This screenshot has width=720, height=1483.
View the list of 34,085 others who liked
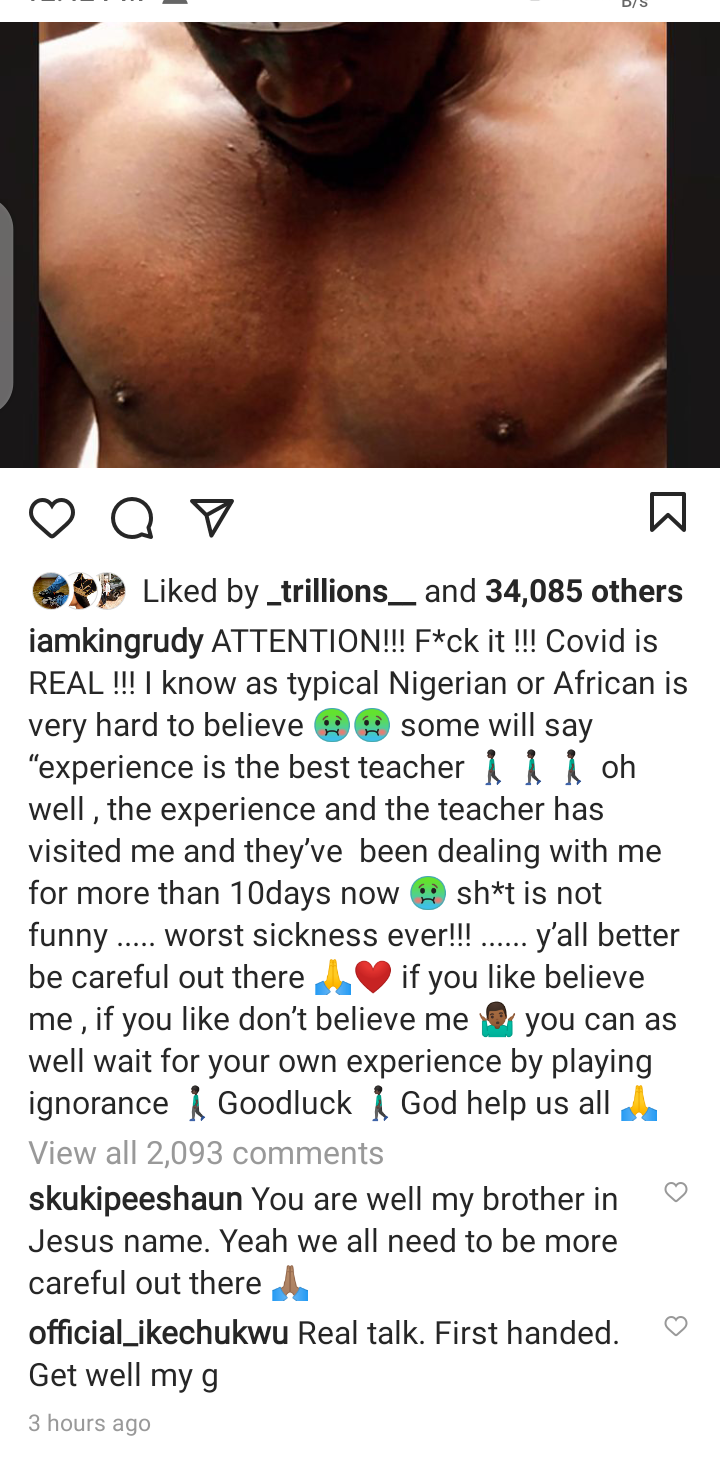pos(584,591)
